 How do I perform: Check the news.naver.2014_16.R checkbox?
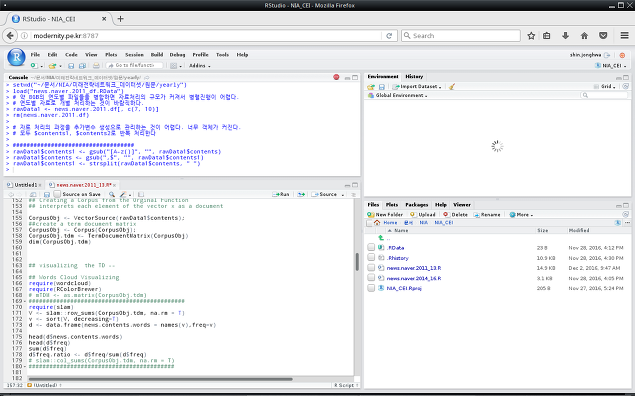[x=371, y=278]
